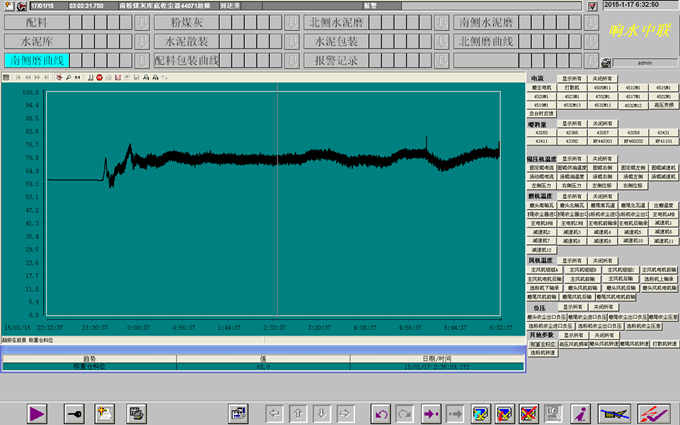680x425 pixels.
Task: Click the up arrow navigation icon
Action: pyautogui.click(x=298, y=412)
